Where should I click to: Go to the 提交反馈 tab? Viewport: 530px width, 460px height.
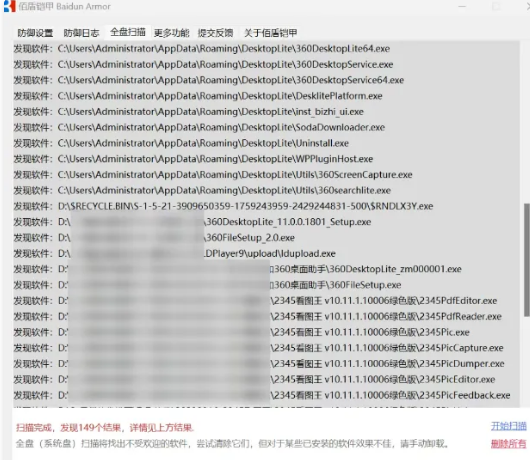coord(216,33)
